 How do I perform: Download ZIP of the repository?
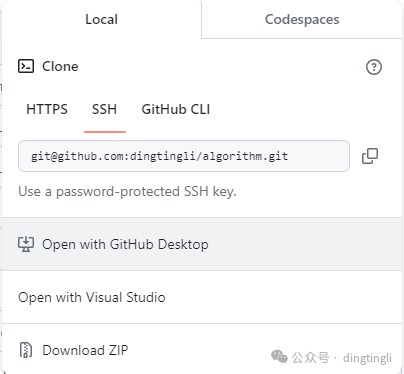click(202, 350)
